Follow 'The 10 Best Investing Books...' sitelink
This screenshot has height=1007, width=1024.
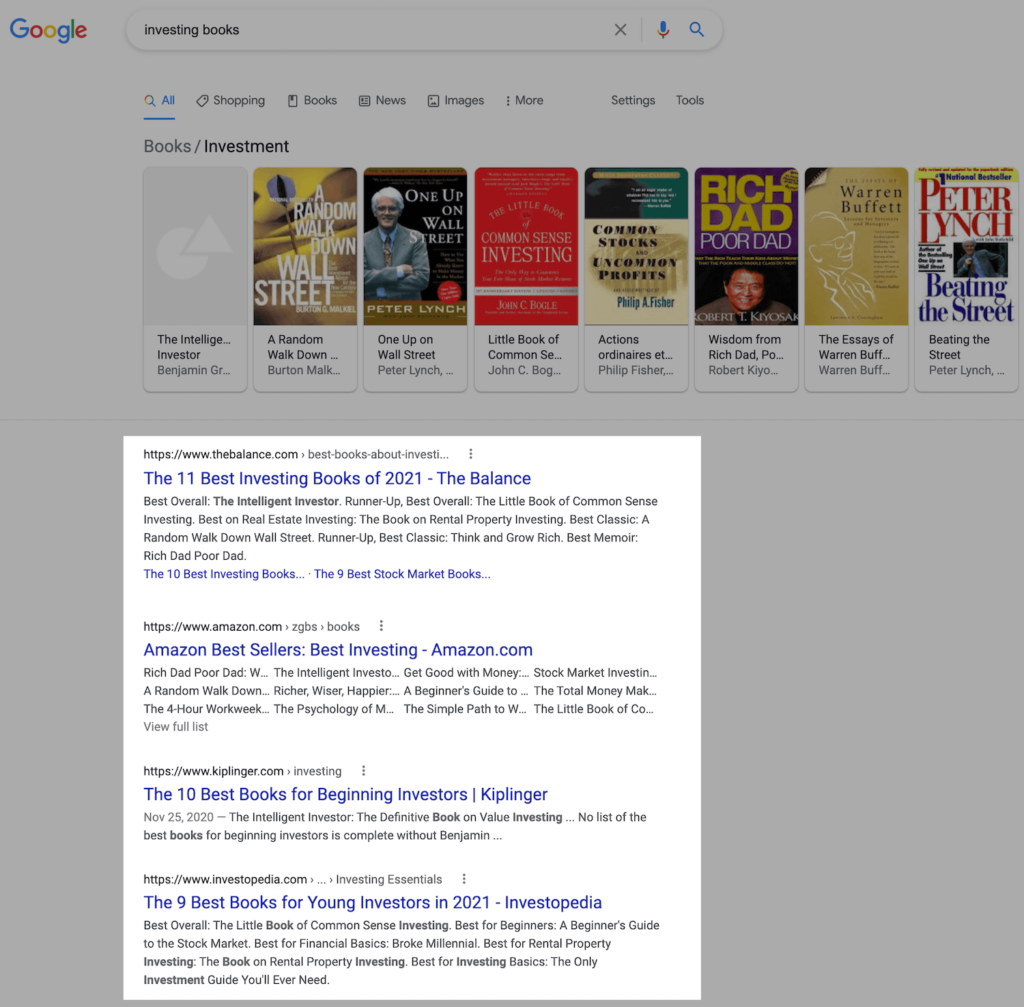[x=224, y=574]
